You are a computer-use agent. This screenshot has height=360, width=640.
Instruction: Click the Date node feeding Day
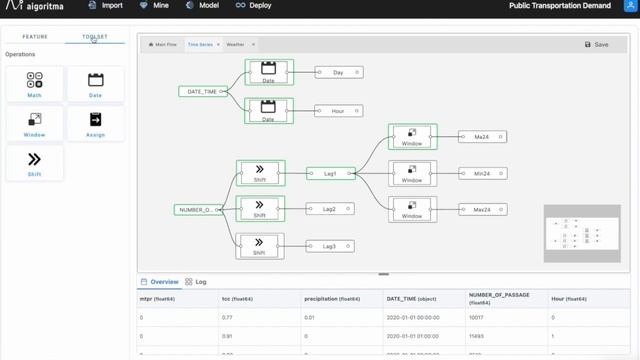(269, 72)
